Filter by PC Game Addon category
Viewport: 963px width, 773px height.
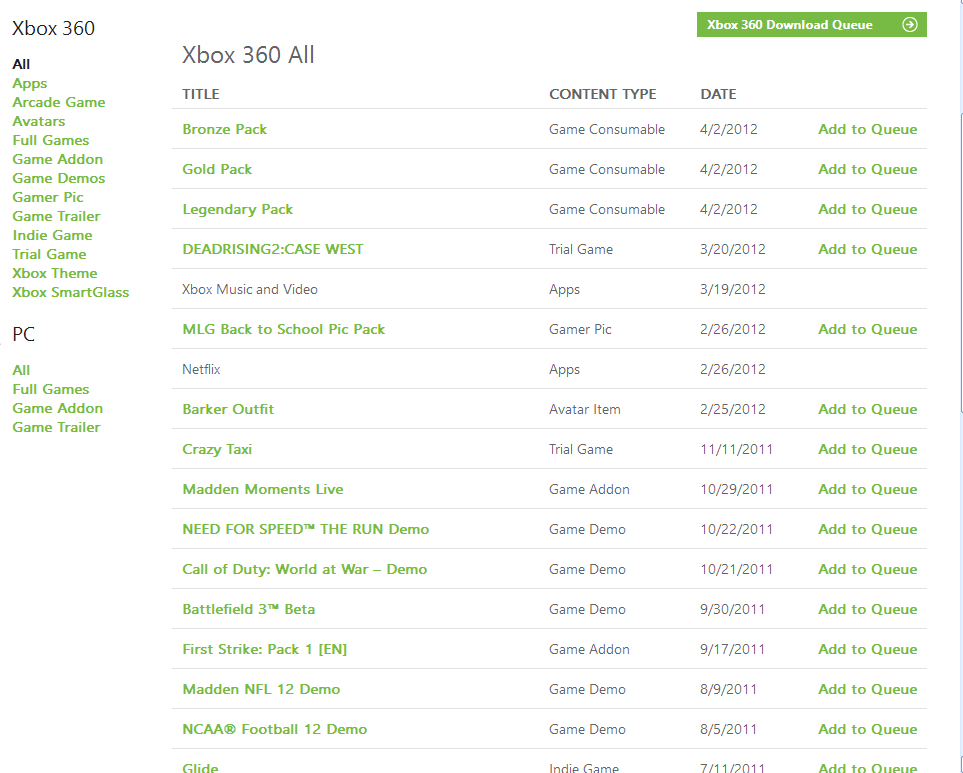coord(58,408)
